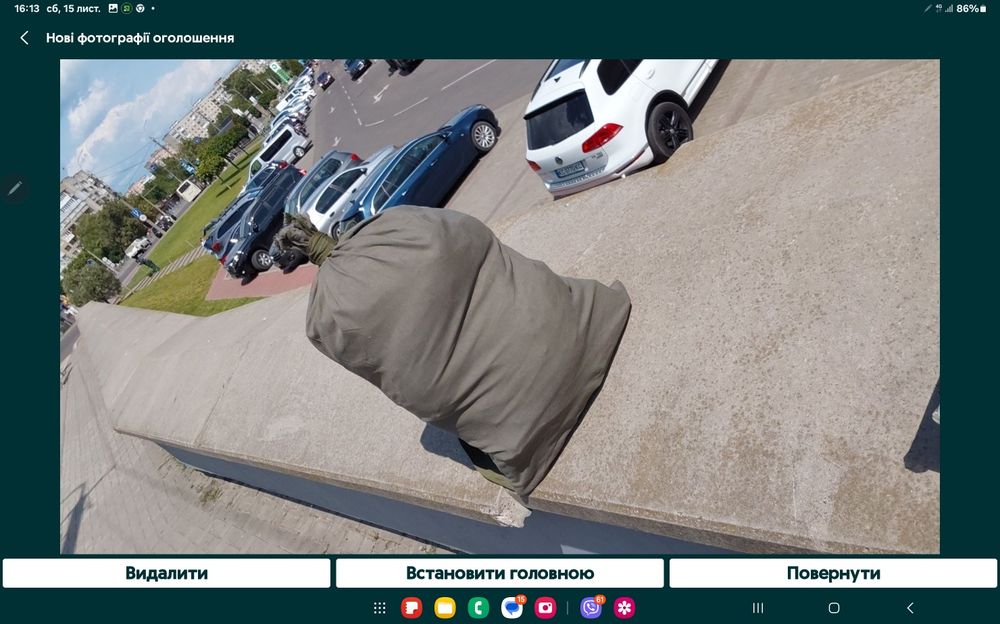Tap the green circle notification icon in status bar

click(x=127, y=8)
